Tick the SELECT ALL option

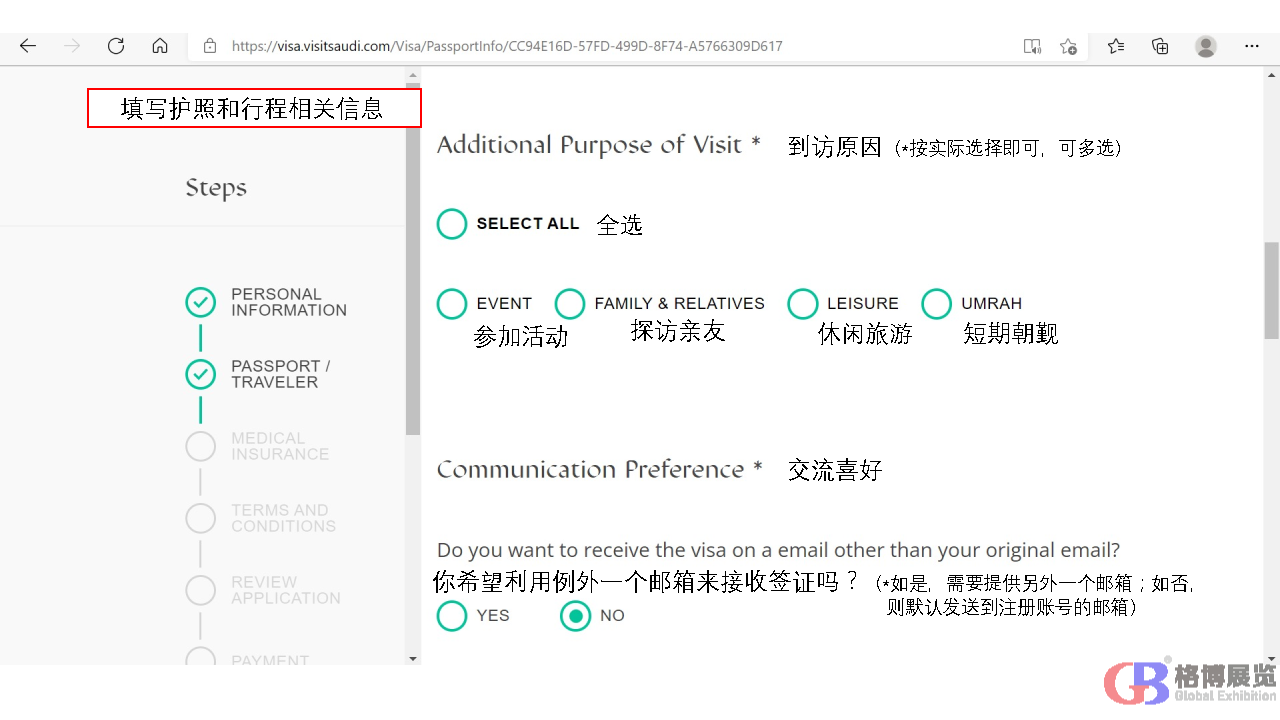[452, 224]
